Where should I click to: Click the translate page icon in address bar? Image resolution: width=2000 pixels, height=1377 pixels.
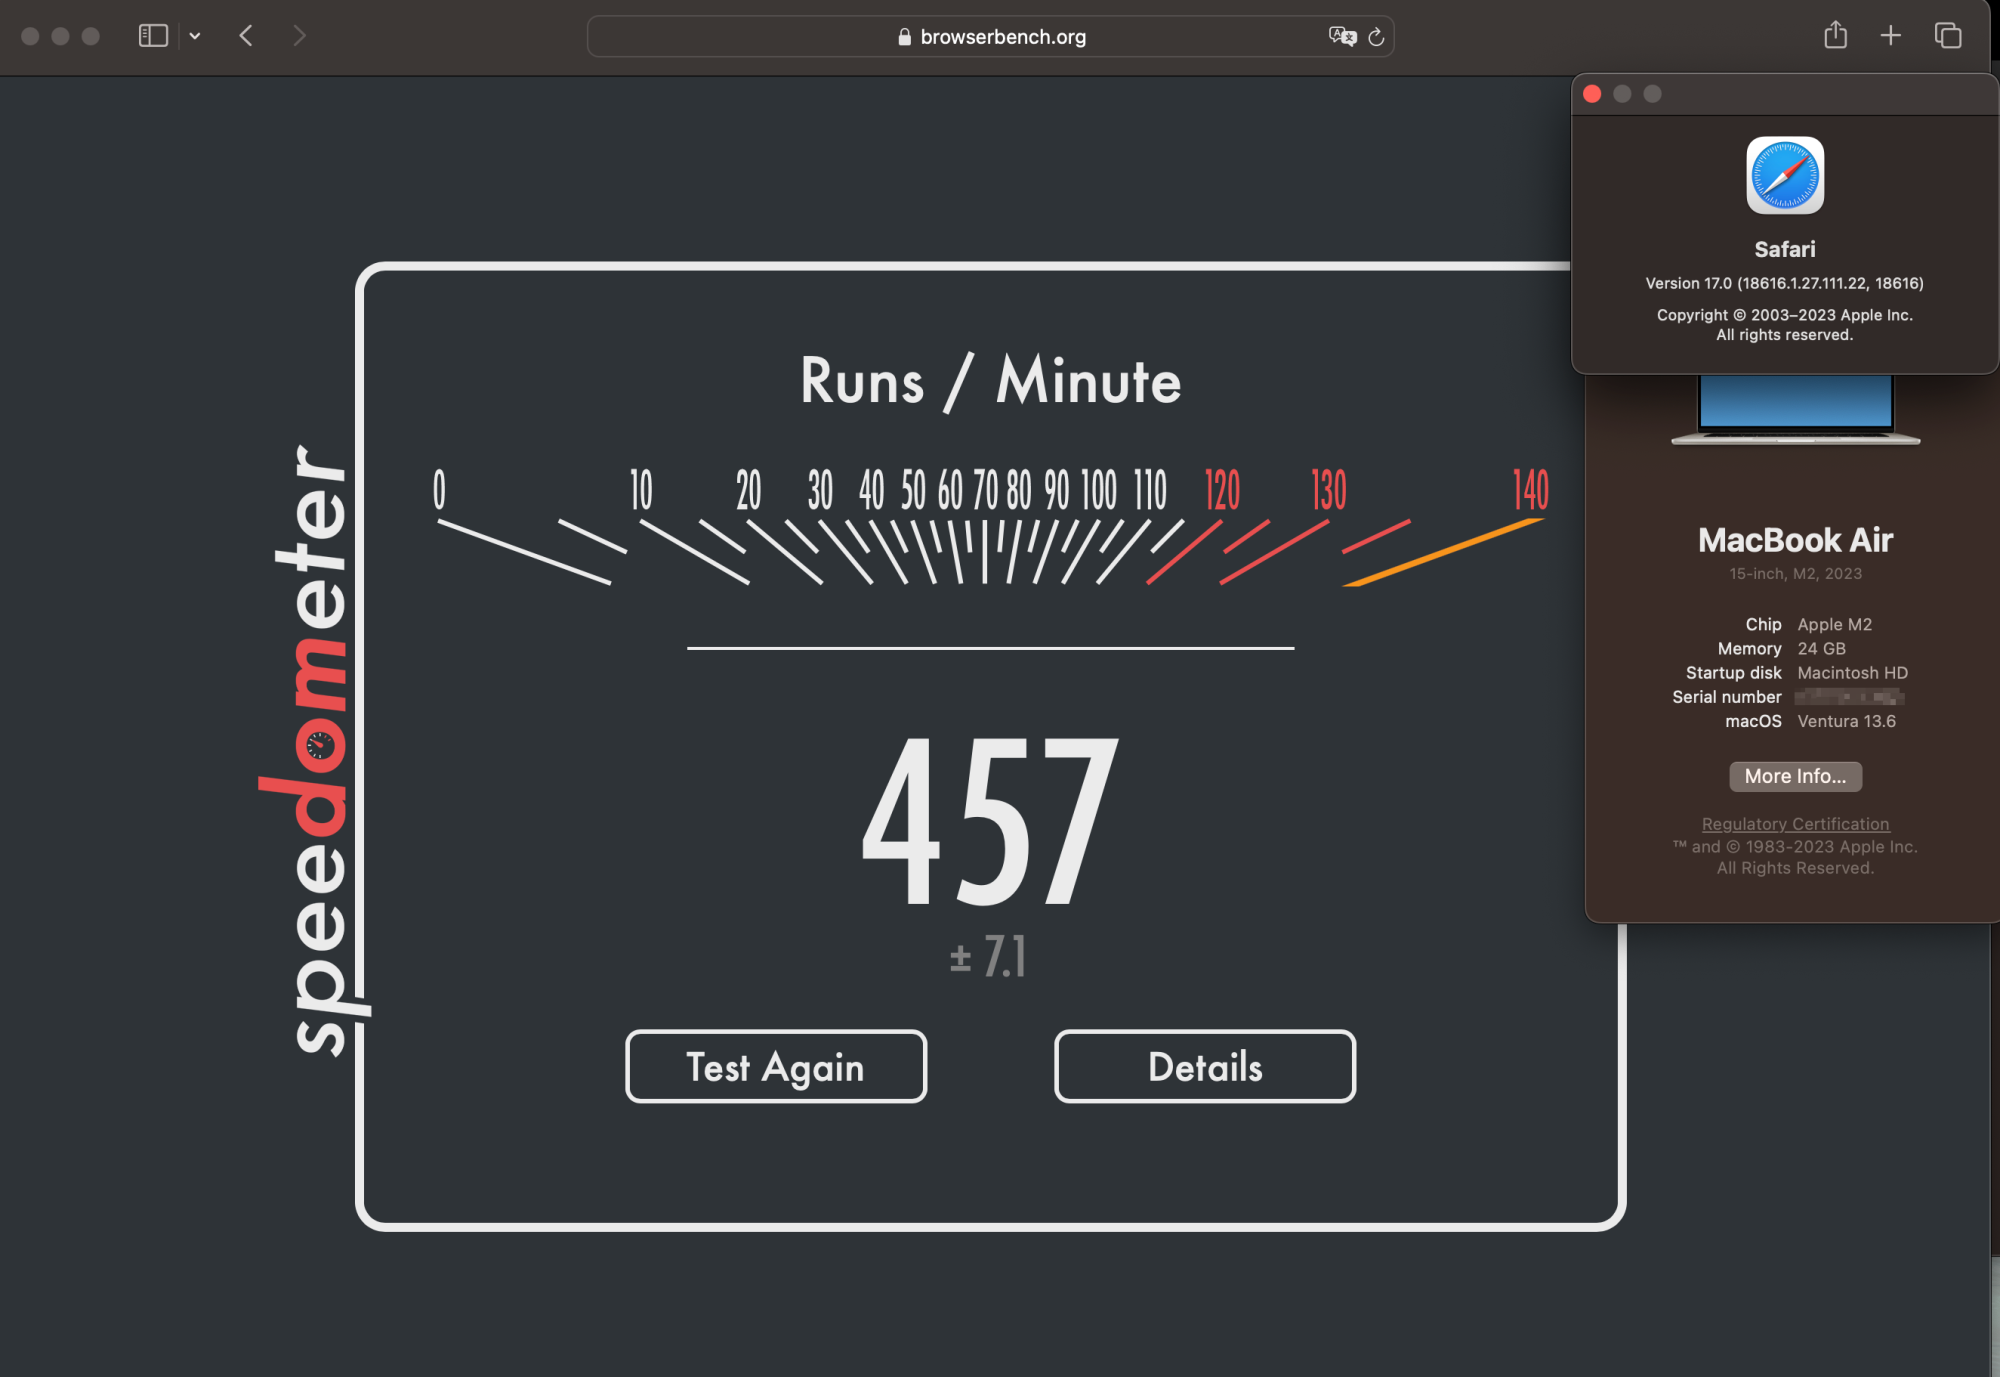point(1342,36)
